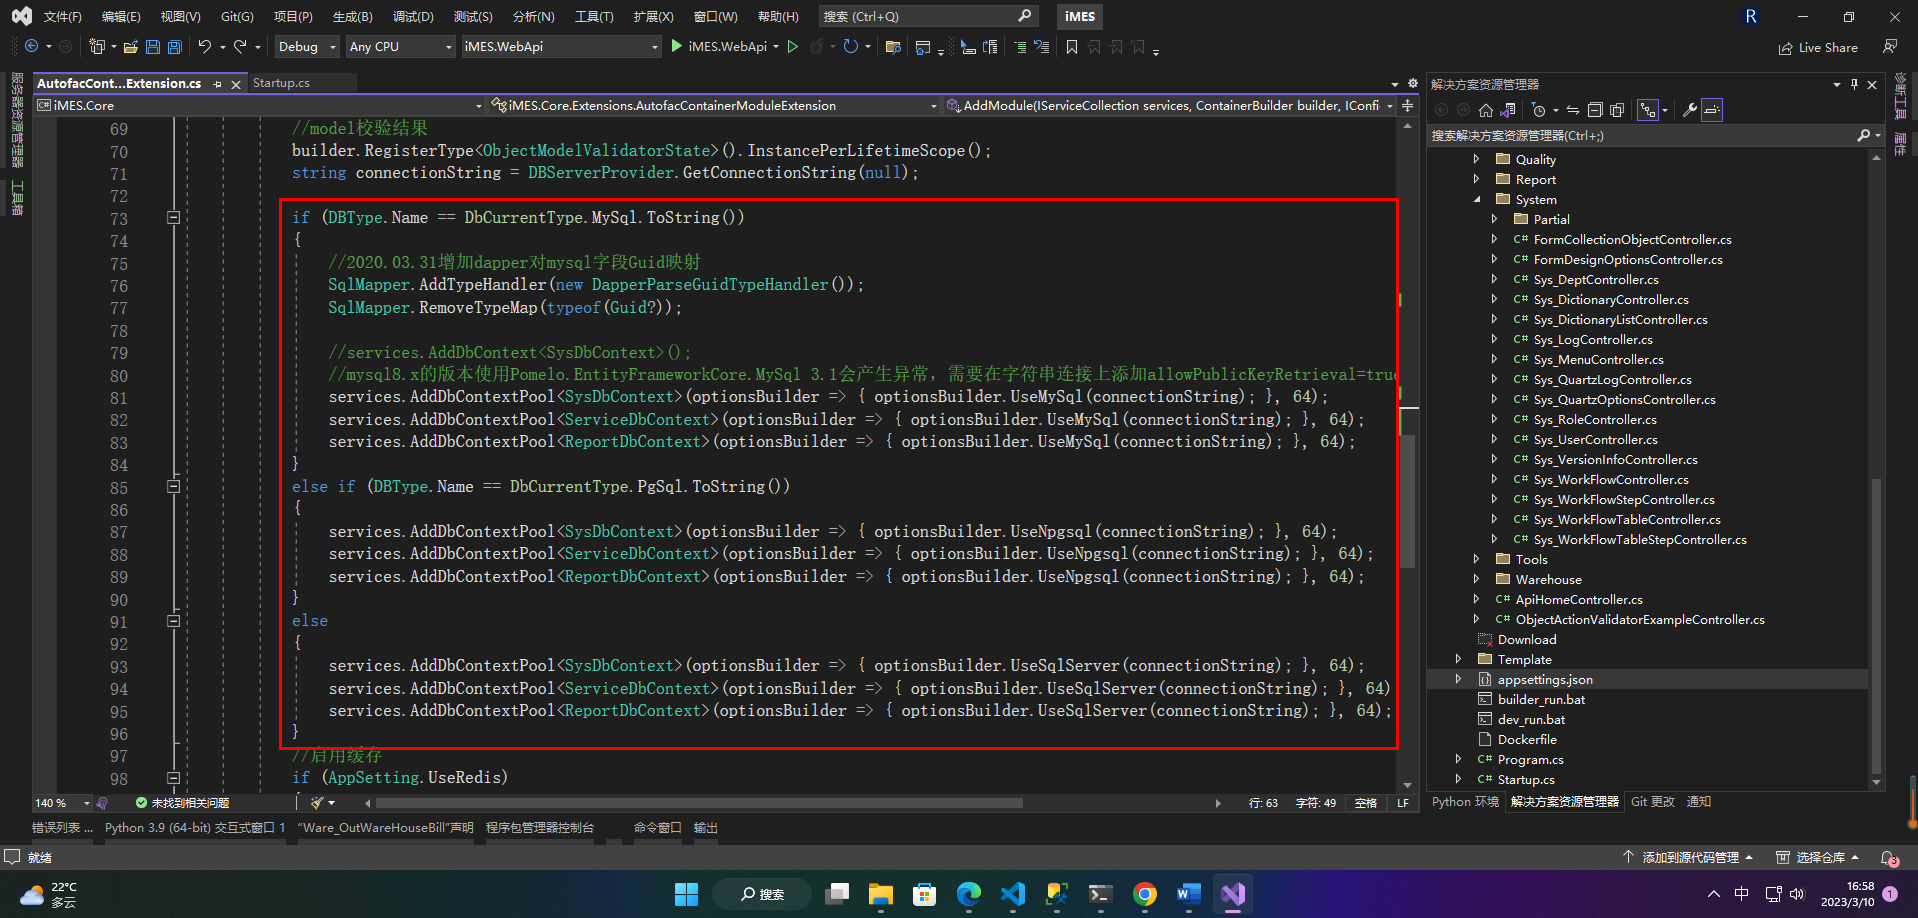Click the Navigate Backward arrow icon
This screenshot has height=918, width=1918.
(32, 46)
